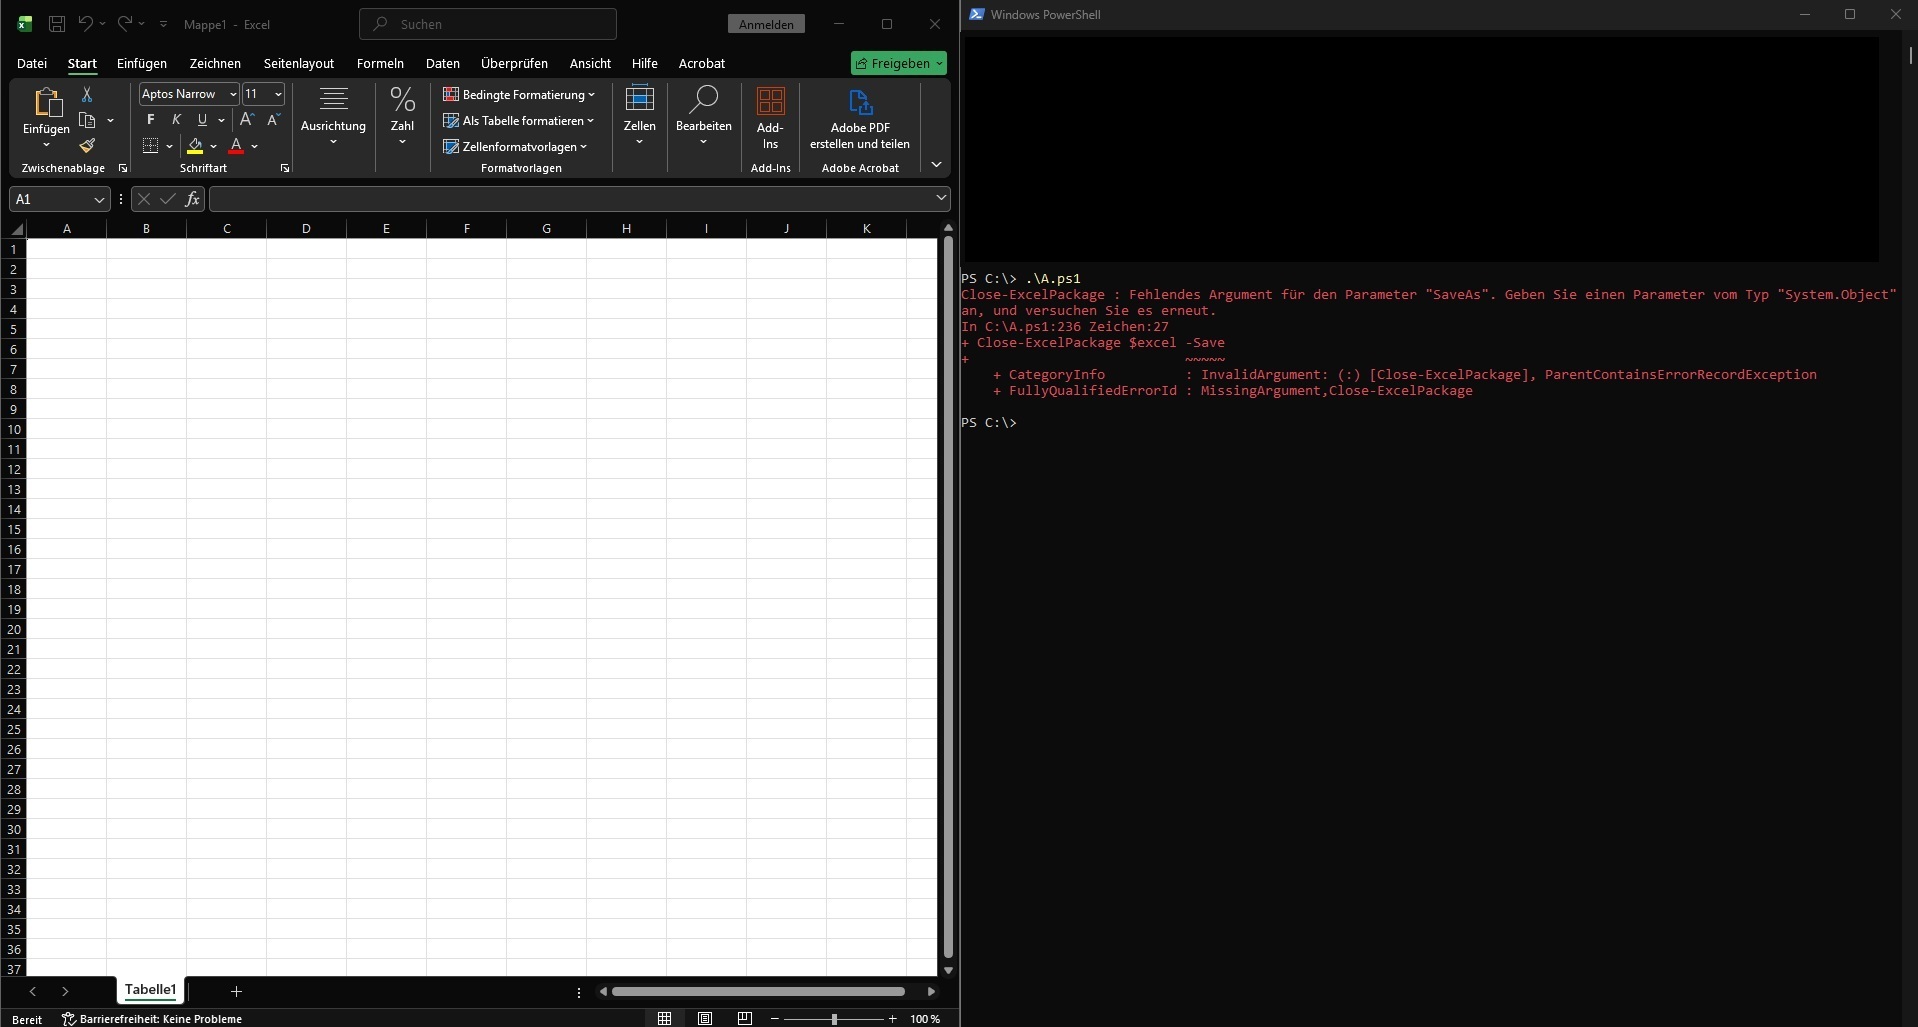Switch to page layout view in status bar
This screenshot has width=1918, height=1027.
[x=705, y=1018]
